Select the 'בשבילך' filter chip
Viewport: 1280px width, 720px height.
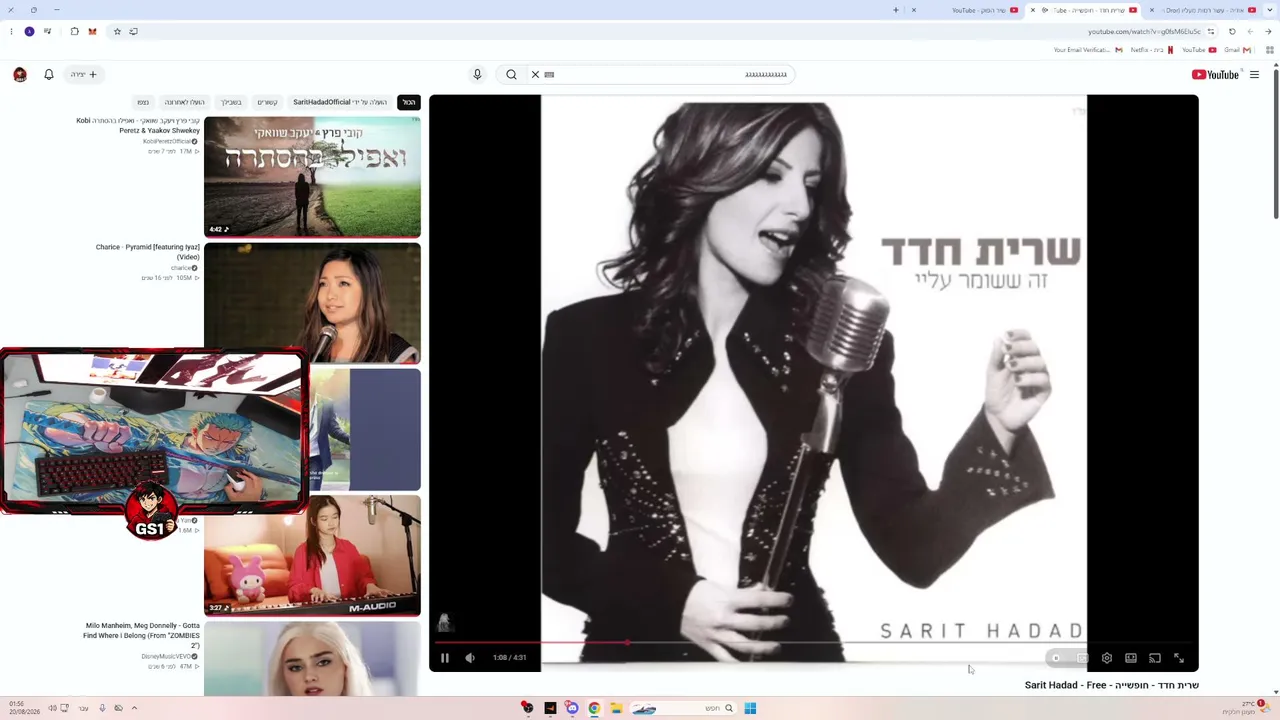coord(231,102)
